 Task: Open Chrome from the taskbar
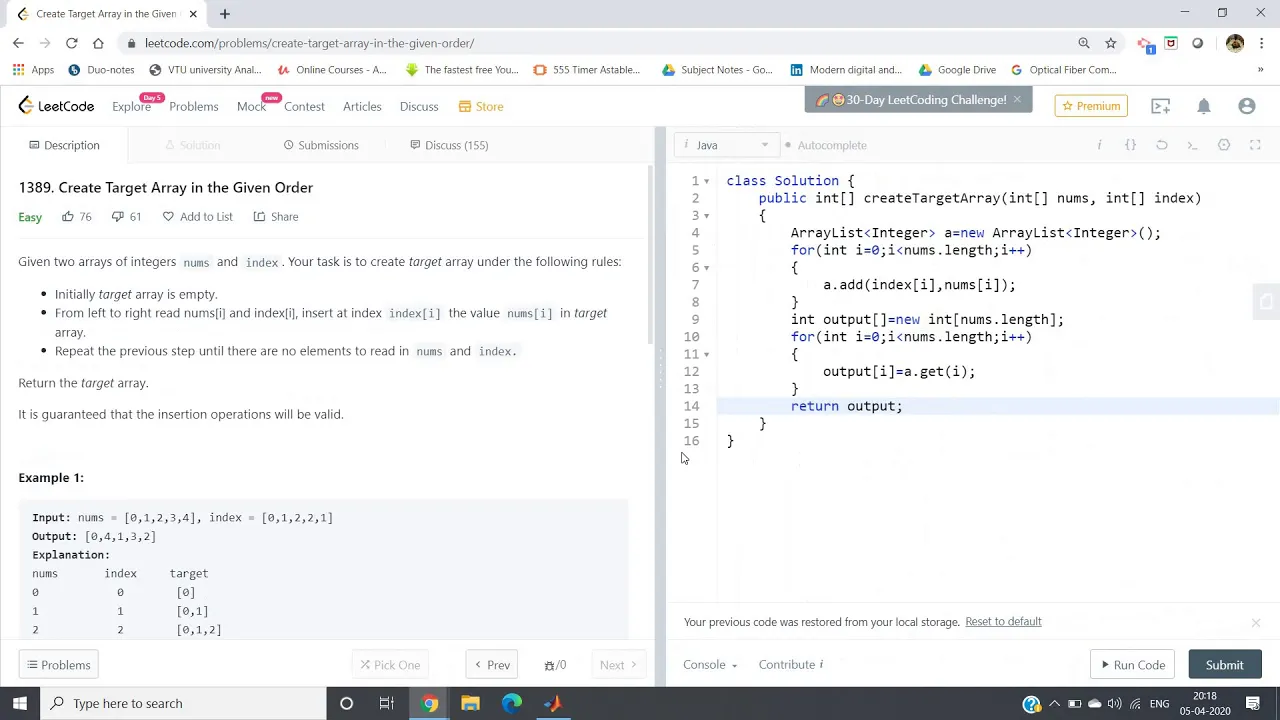(x=429, y=703)
